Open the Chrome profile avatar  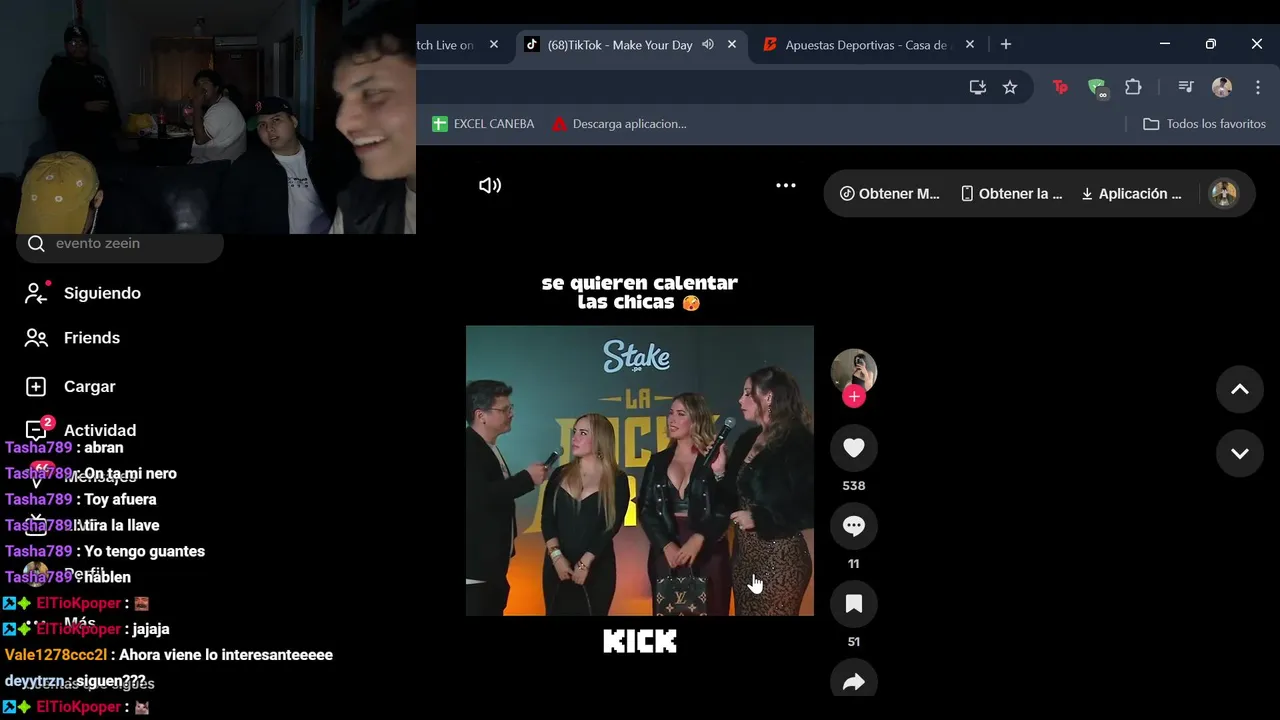(1222, 87)
